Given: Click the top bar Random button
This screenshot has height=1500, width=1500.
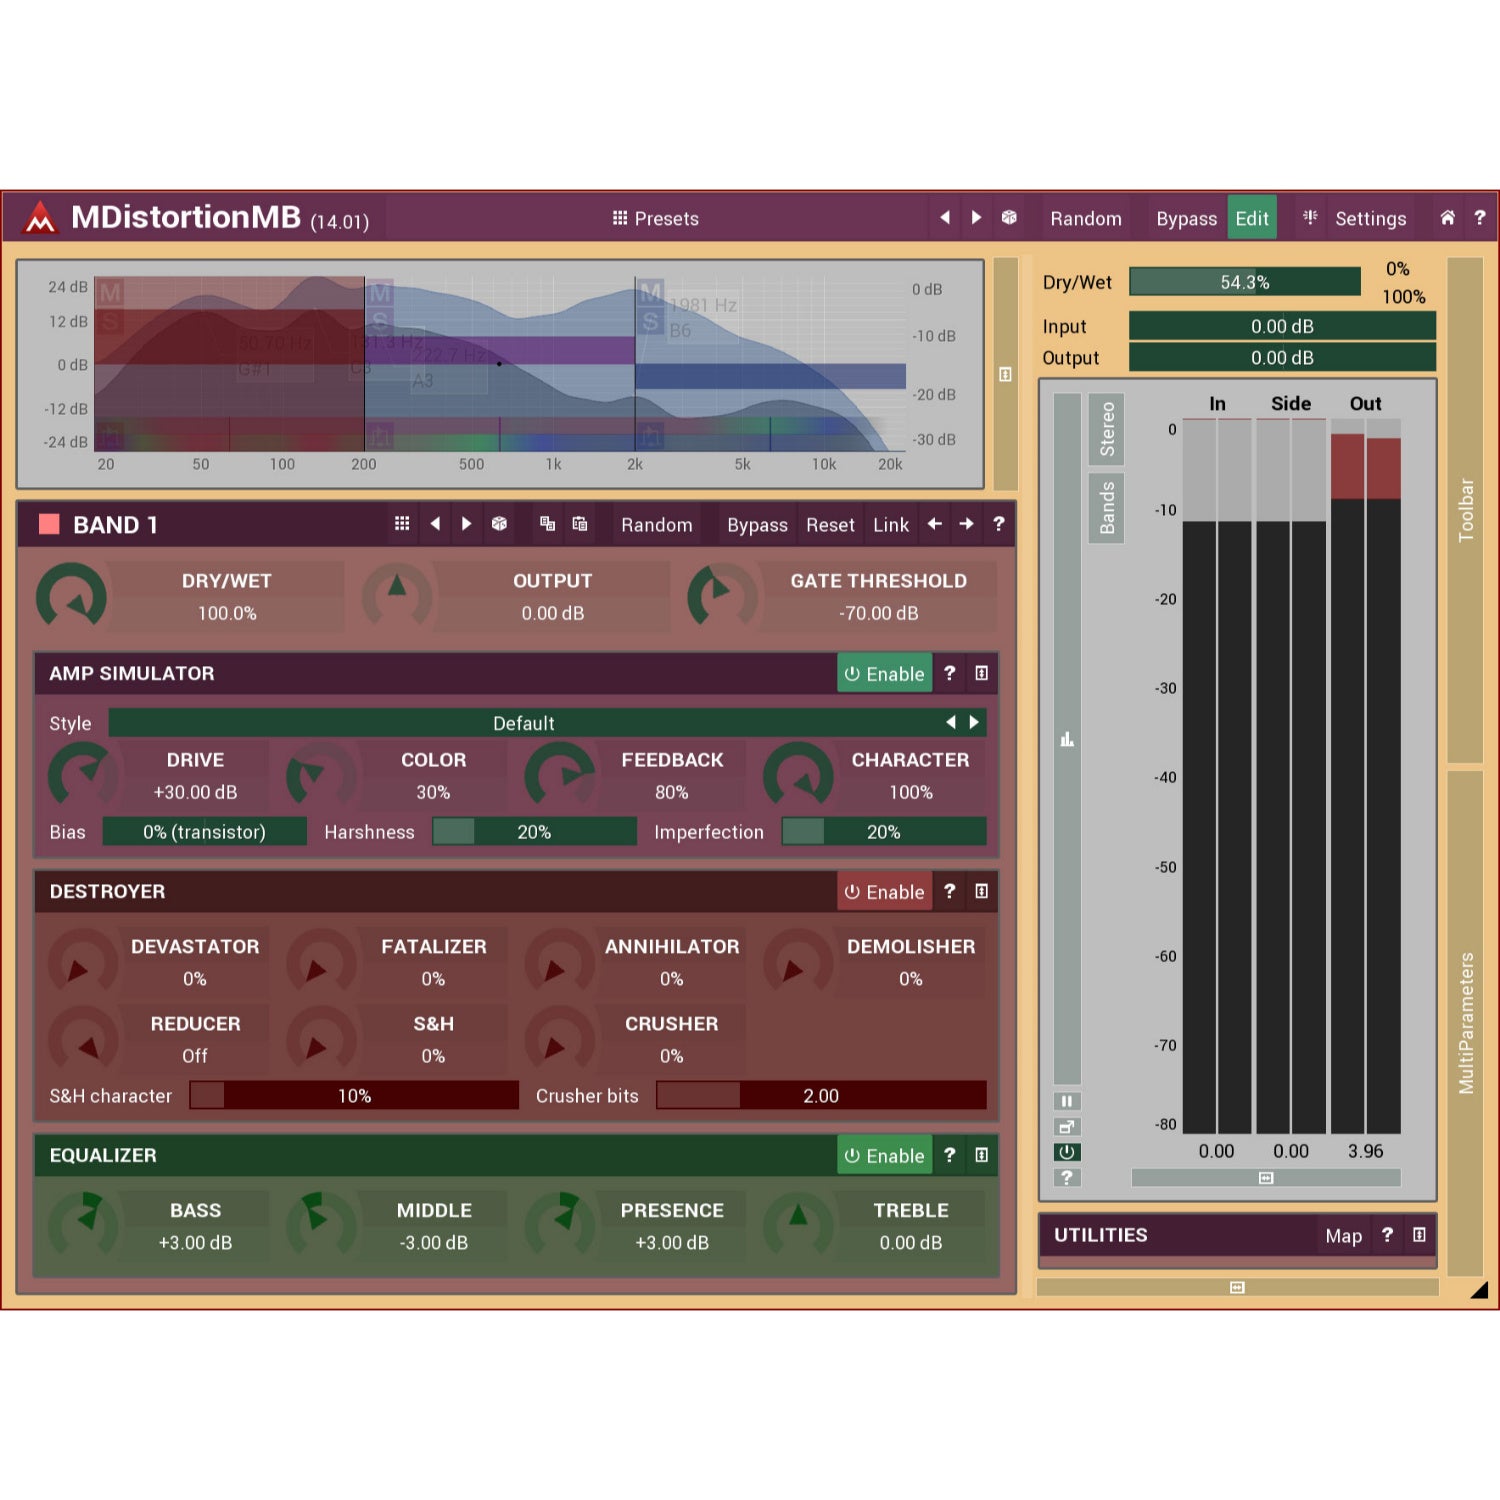Looking at the screenshot, I should click(1086, 218).
